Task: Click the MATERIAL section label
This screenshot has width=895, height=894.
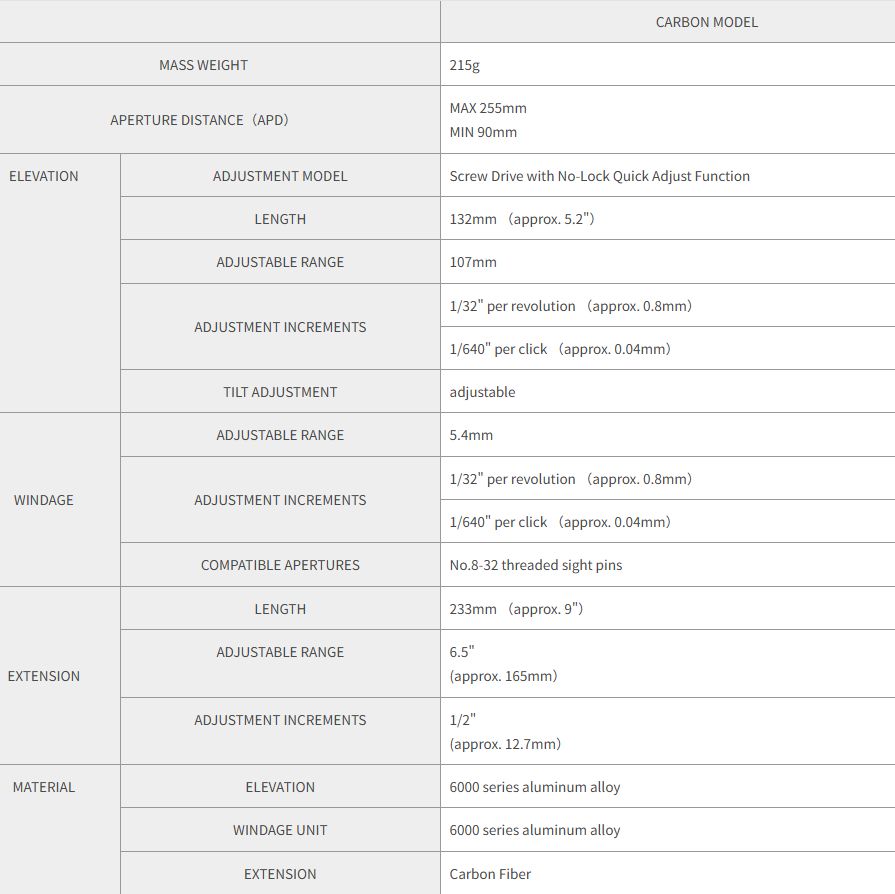Action: 43,787
